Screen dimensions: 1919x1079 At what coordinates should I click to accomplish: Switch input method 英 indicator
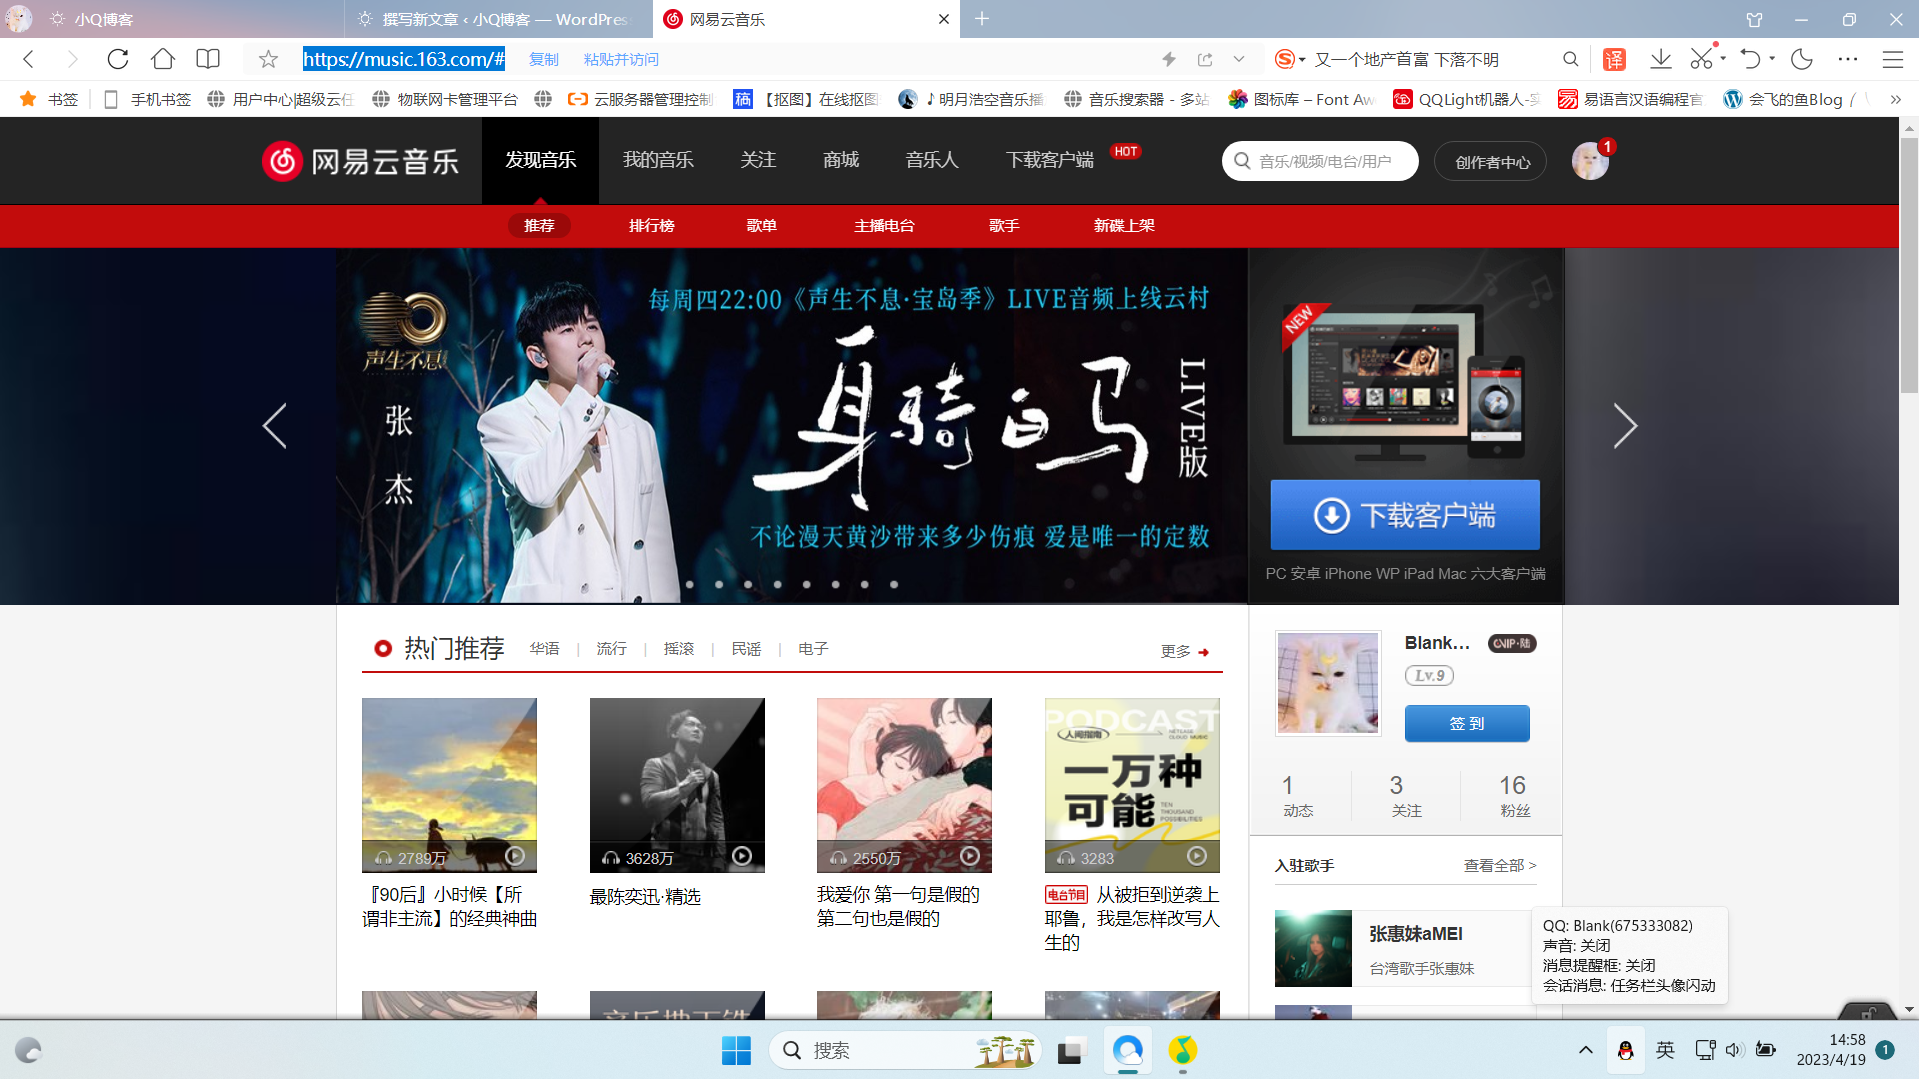[1665, 1050]
